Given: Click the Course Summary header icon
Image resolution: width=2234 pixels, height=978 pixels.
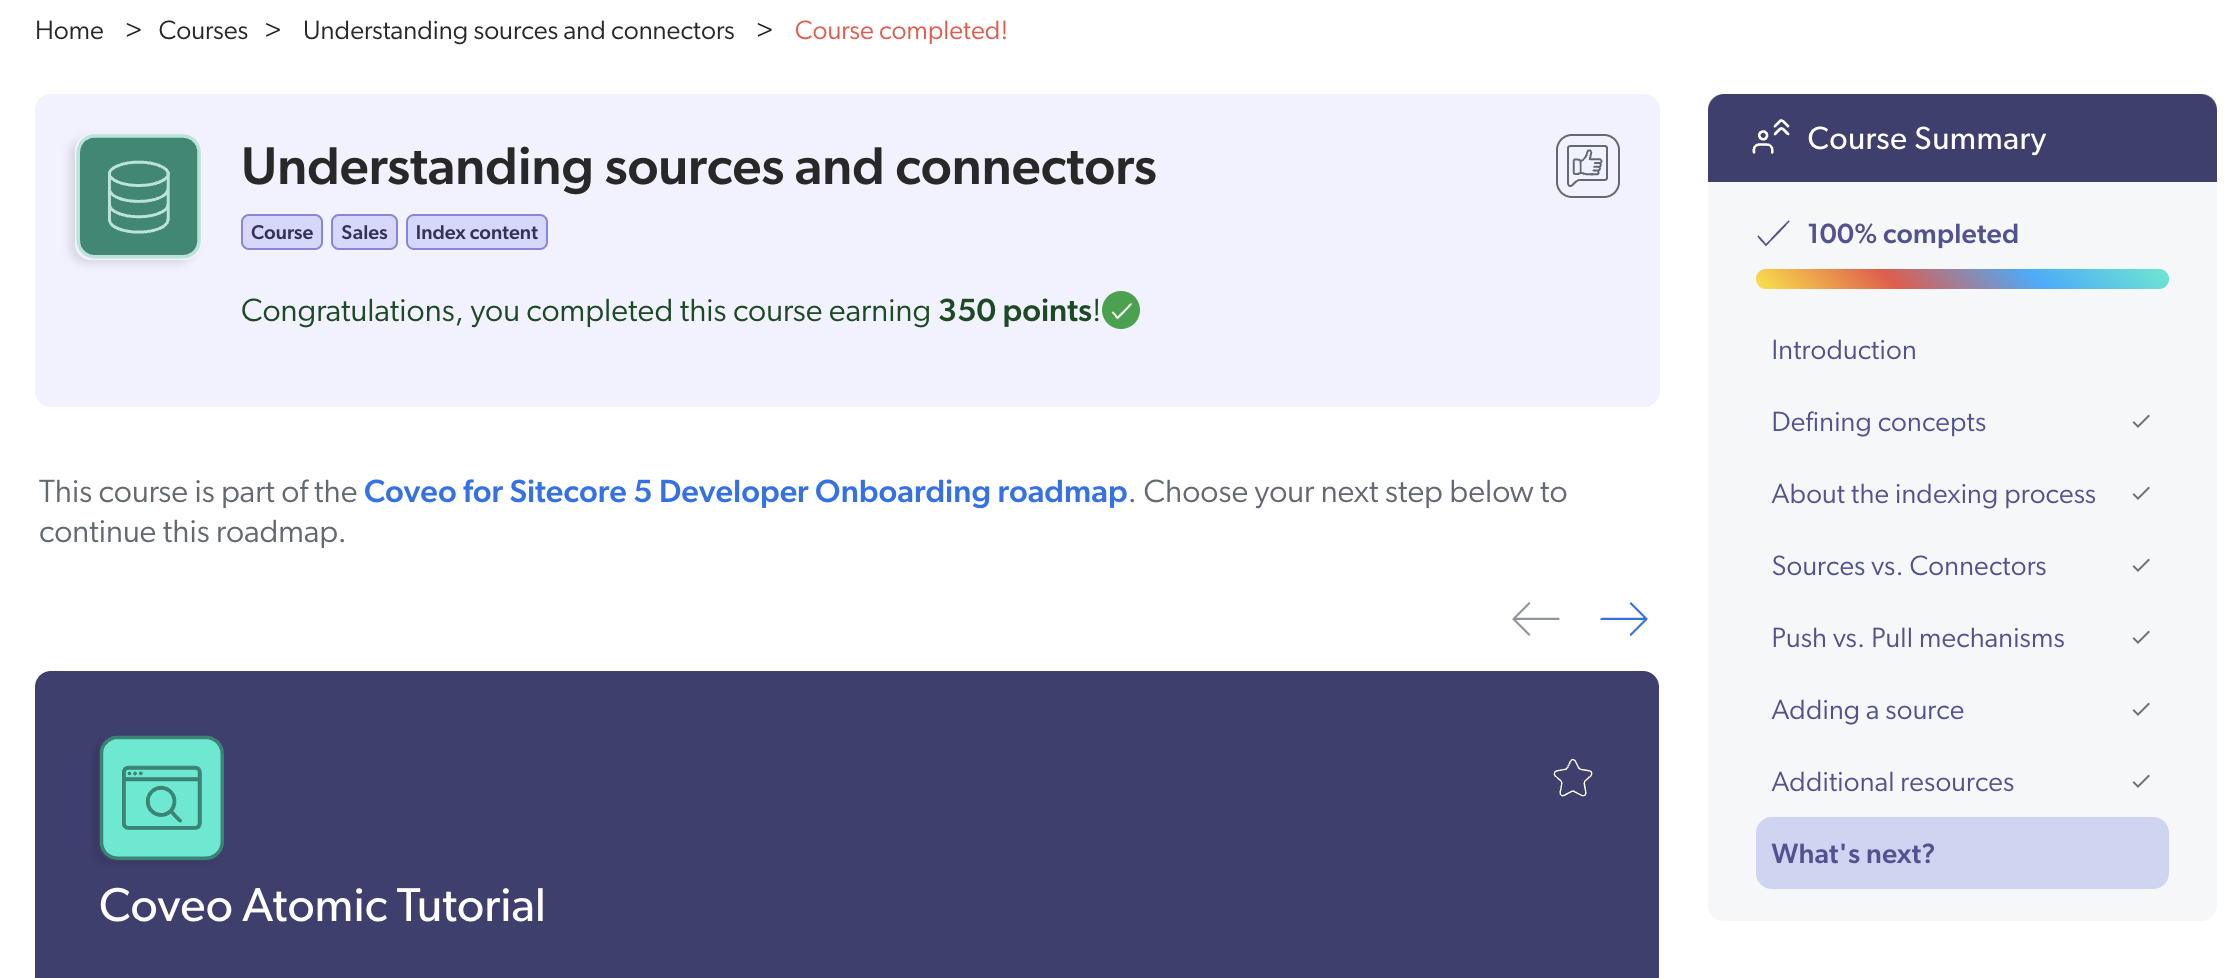Looking at the screenshot, I should tap(1771, 138).
